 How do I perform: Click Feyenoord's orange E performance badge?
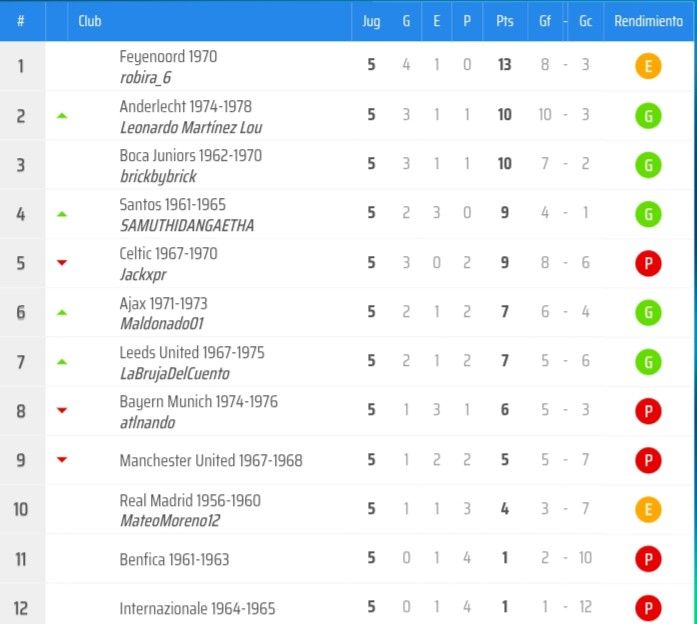[x=648, y=66]
